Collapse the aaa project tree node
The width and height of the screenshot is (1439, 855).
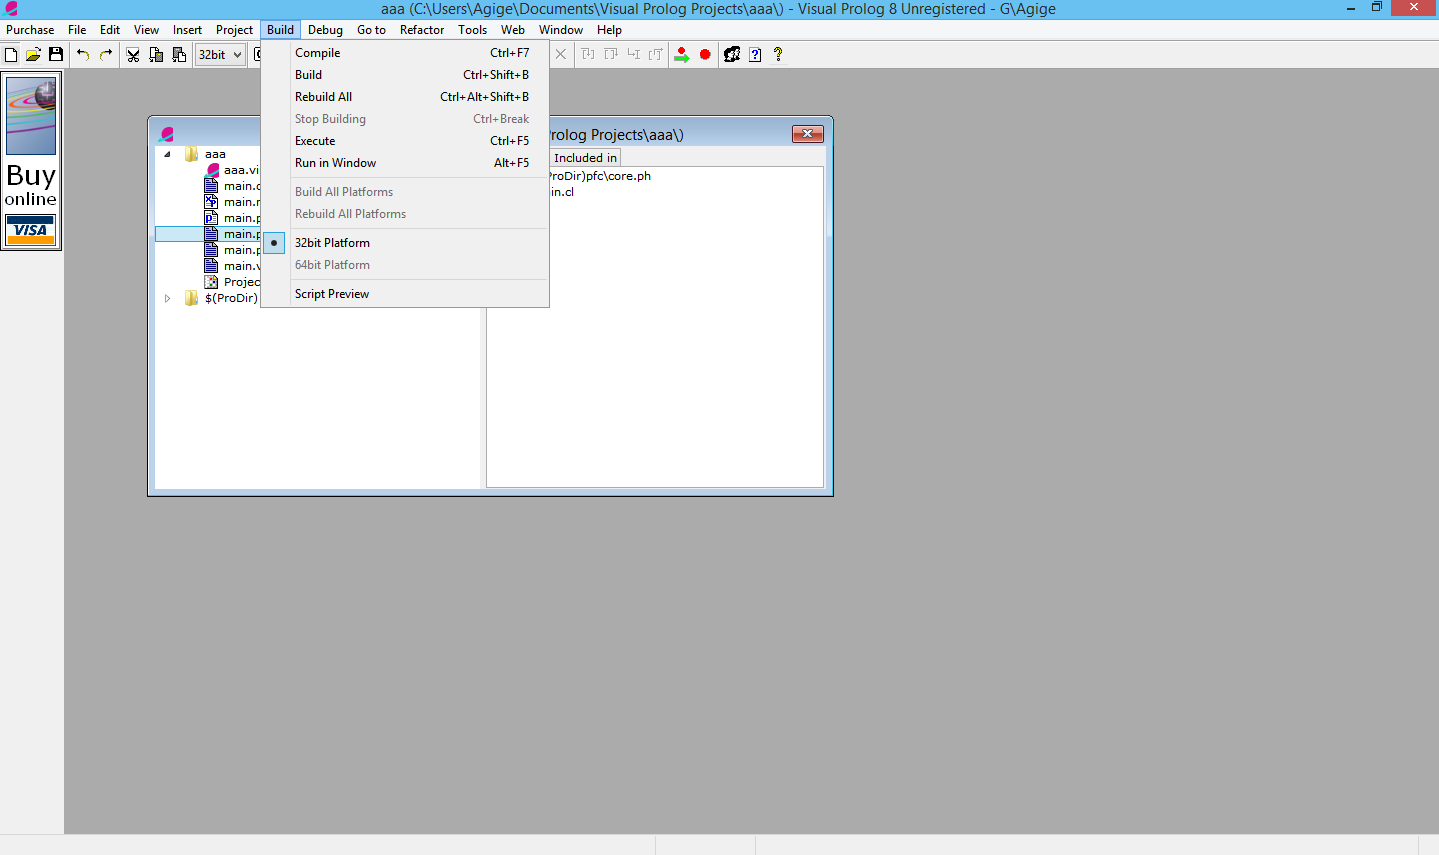click(167, 154)
